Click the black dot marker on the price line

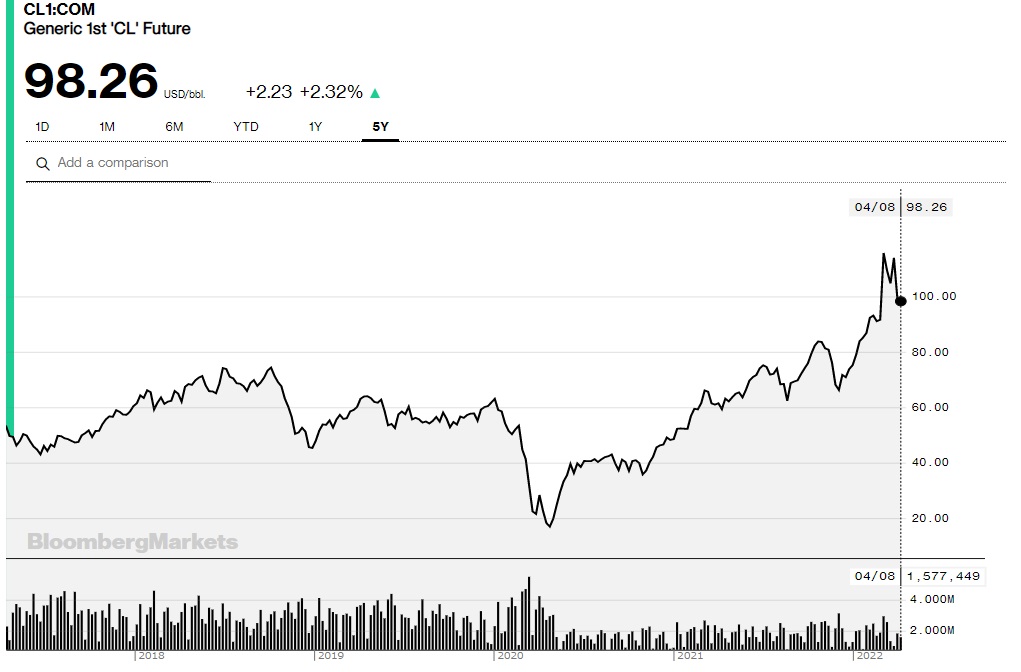(900, 301)
